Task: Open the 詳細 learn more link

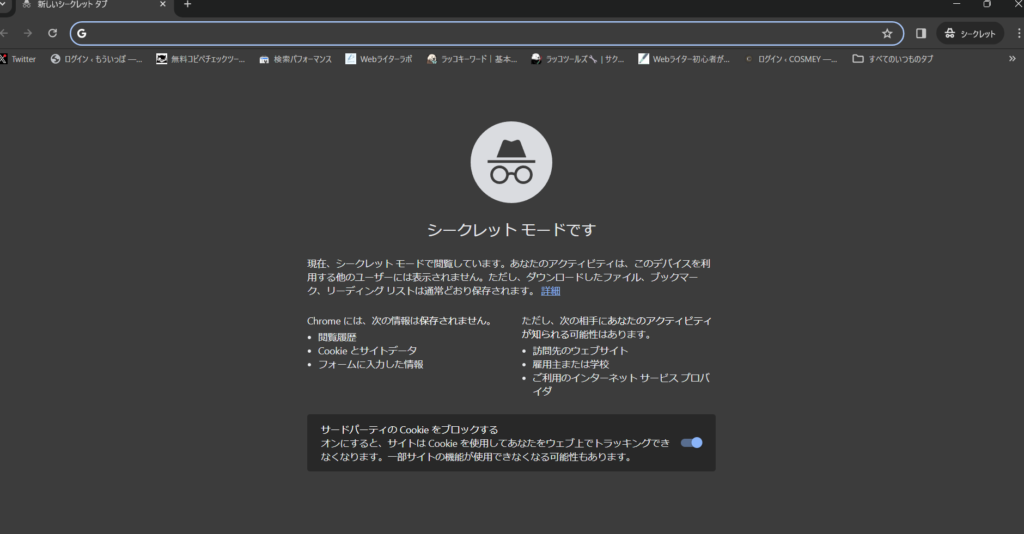Action: 551,291
